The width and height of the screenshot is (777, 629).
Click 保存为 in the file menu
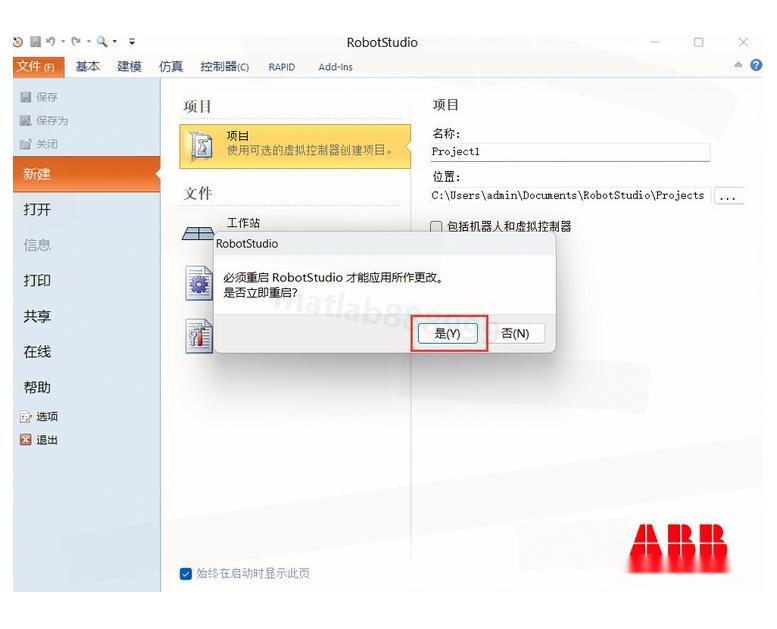click(x=44, y=120)
